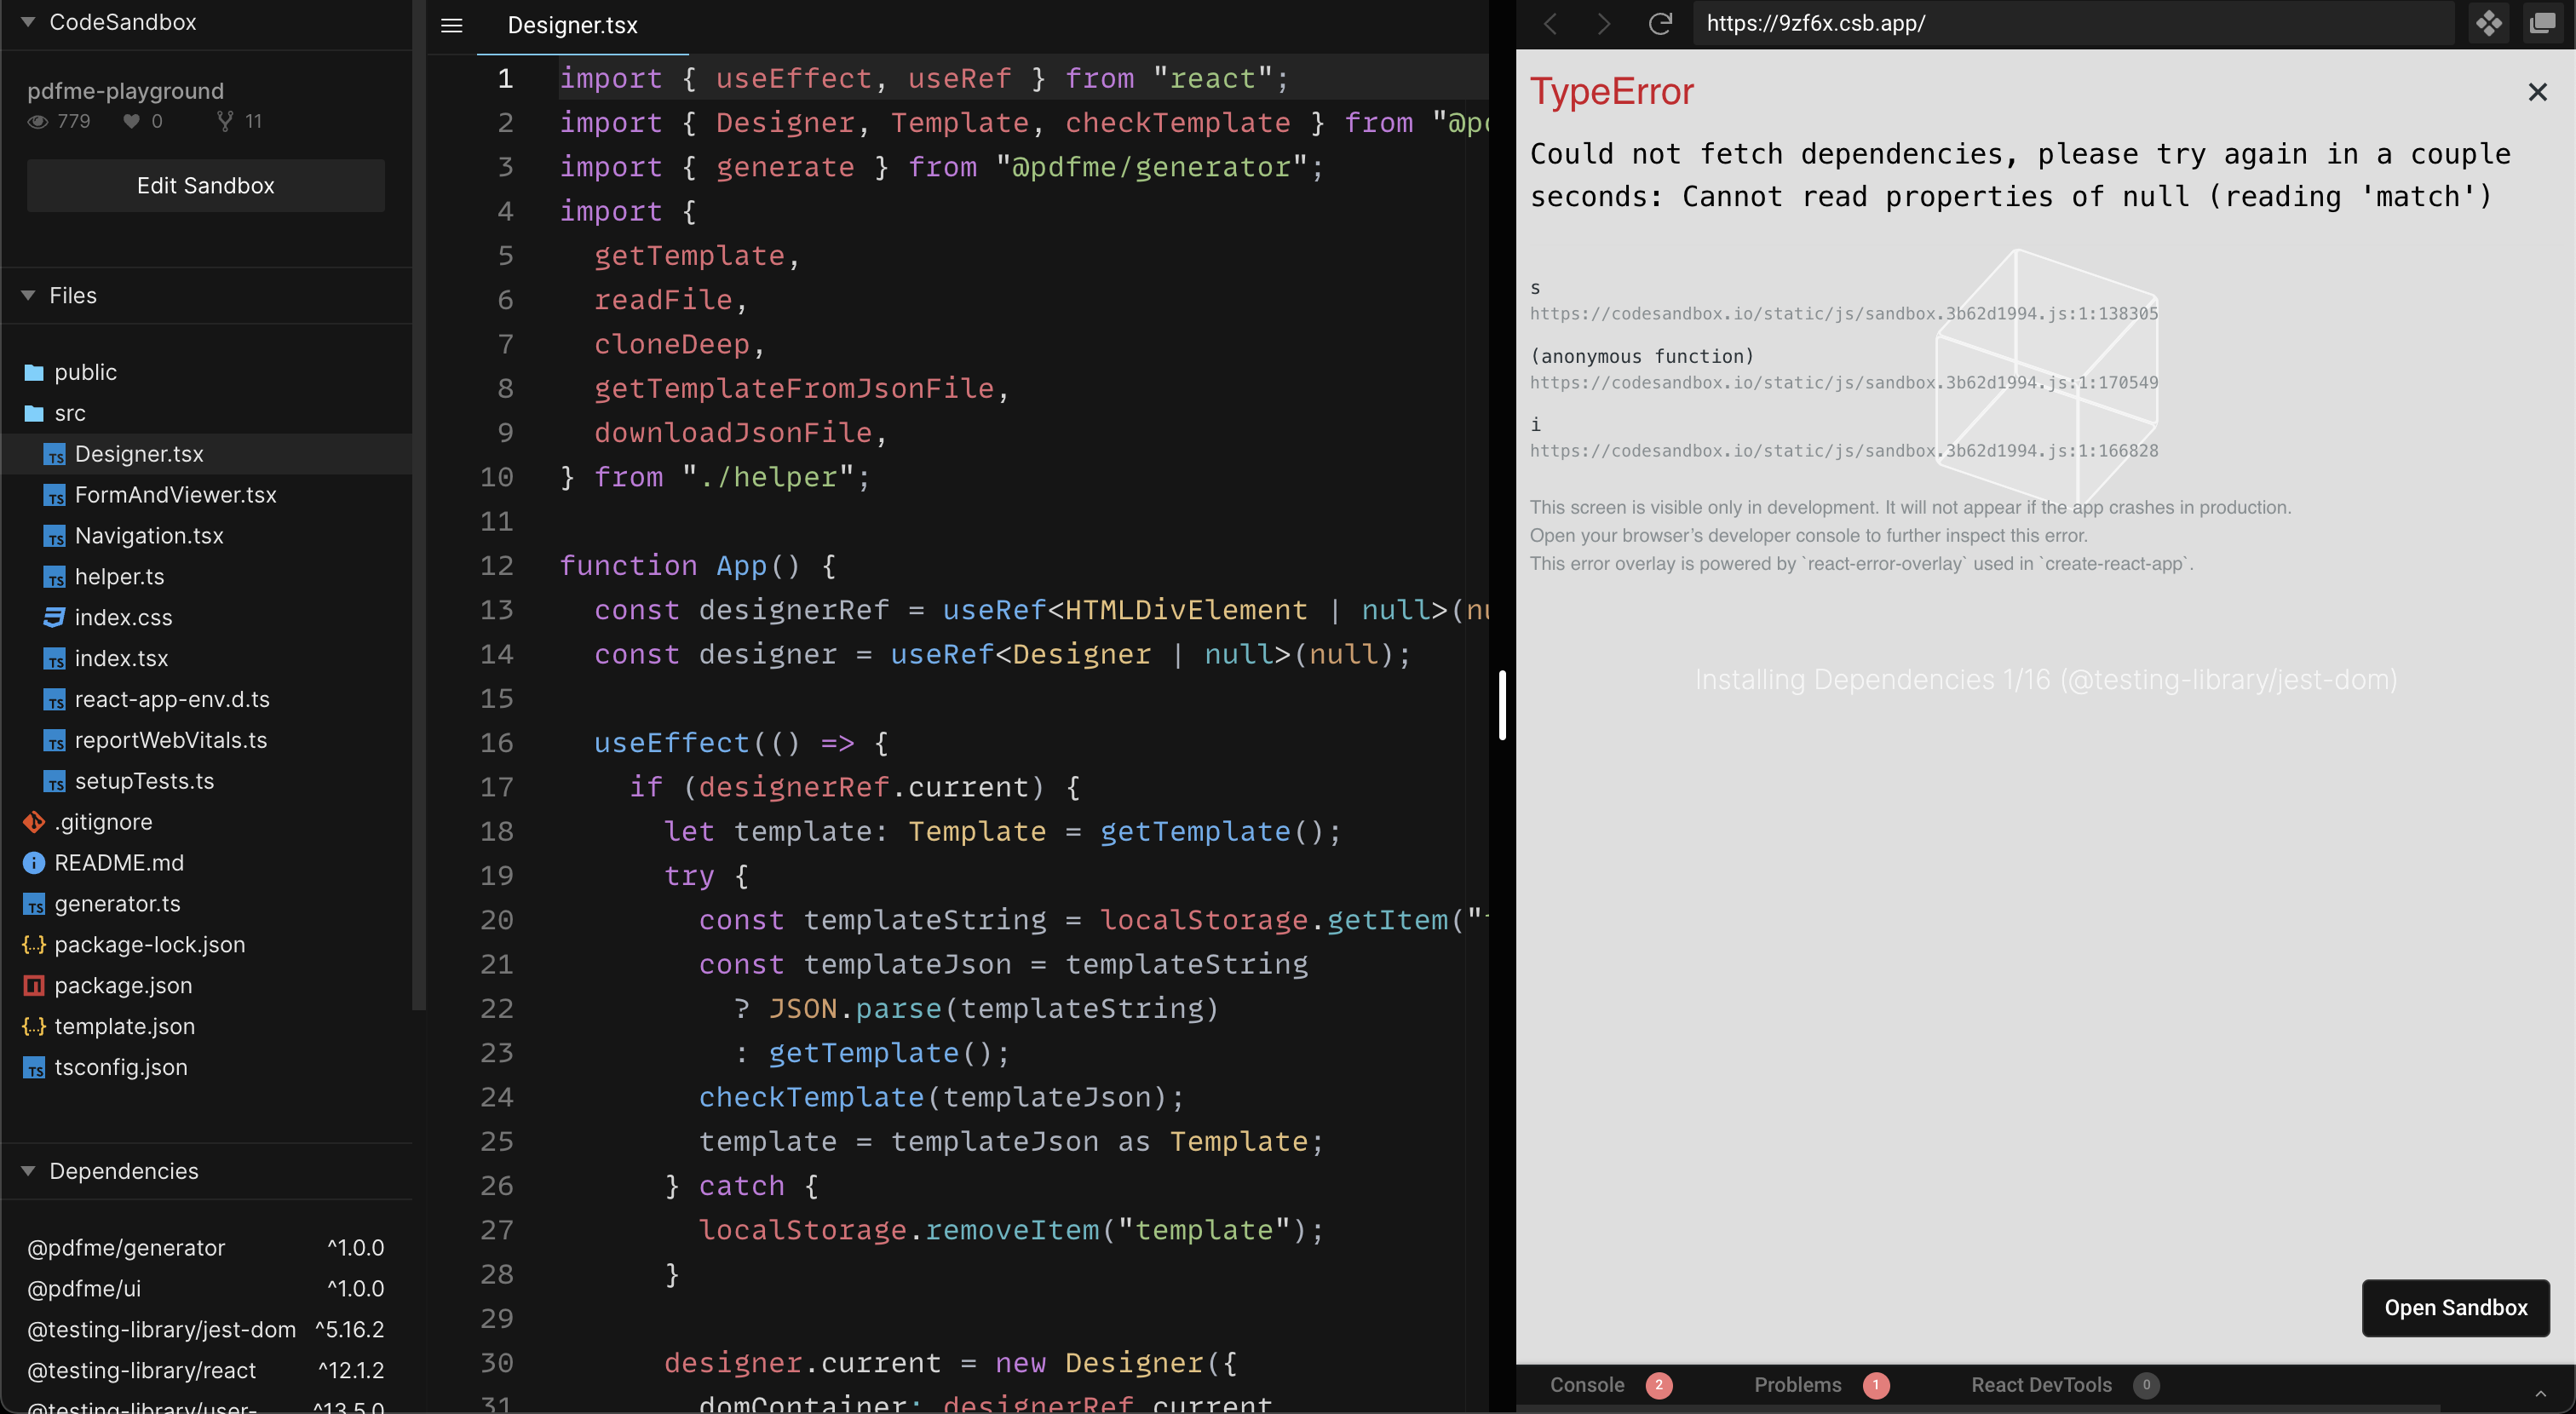Open the .gitignore file
This screenshot has width=2576, height=1414.
(x=206, y=822)
